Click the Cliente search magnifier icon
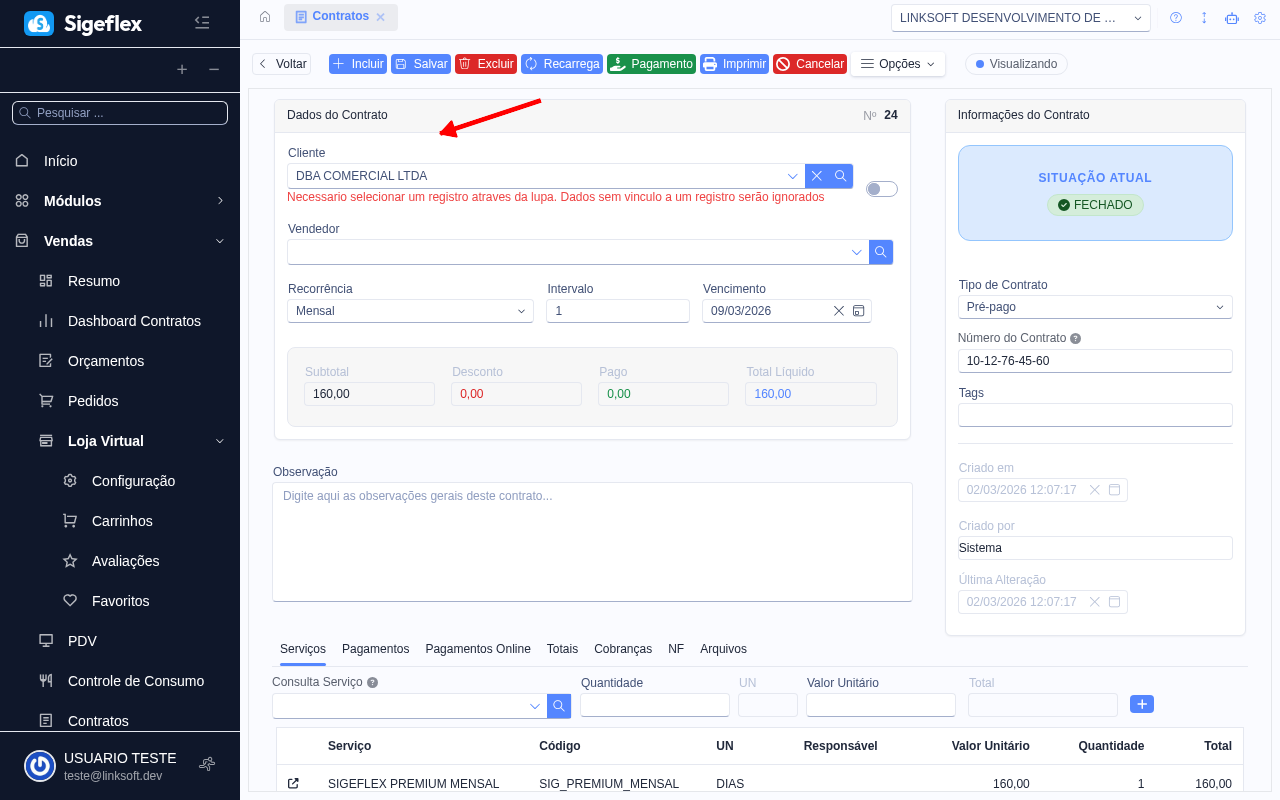 tap(841, 176)
